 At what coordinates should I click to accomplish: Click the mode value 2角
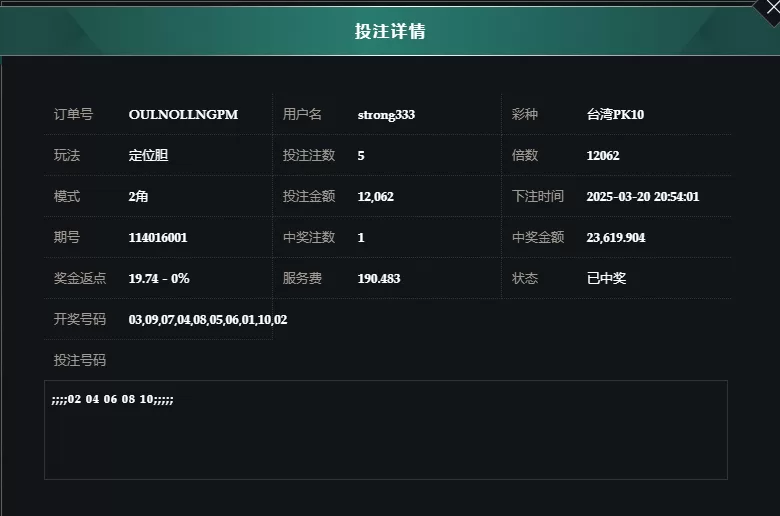[x=138, y=197]
